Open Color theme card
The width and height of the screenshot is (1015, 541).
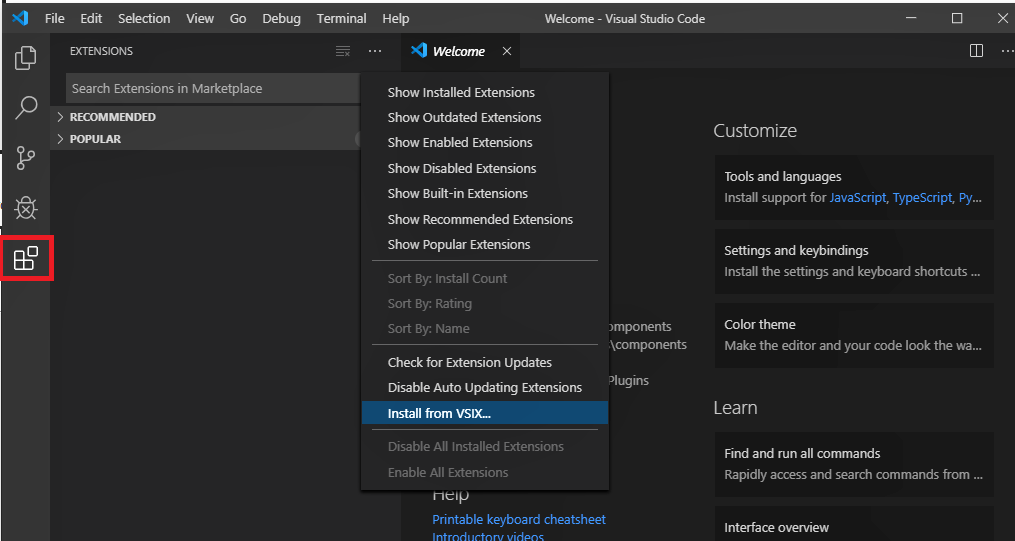854,335
